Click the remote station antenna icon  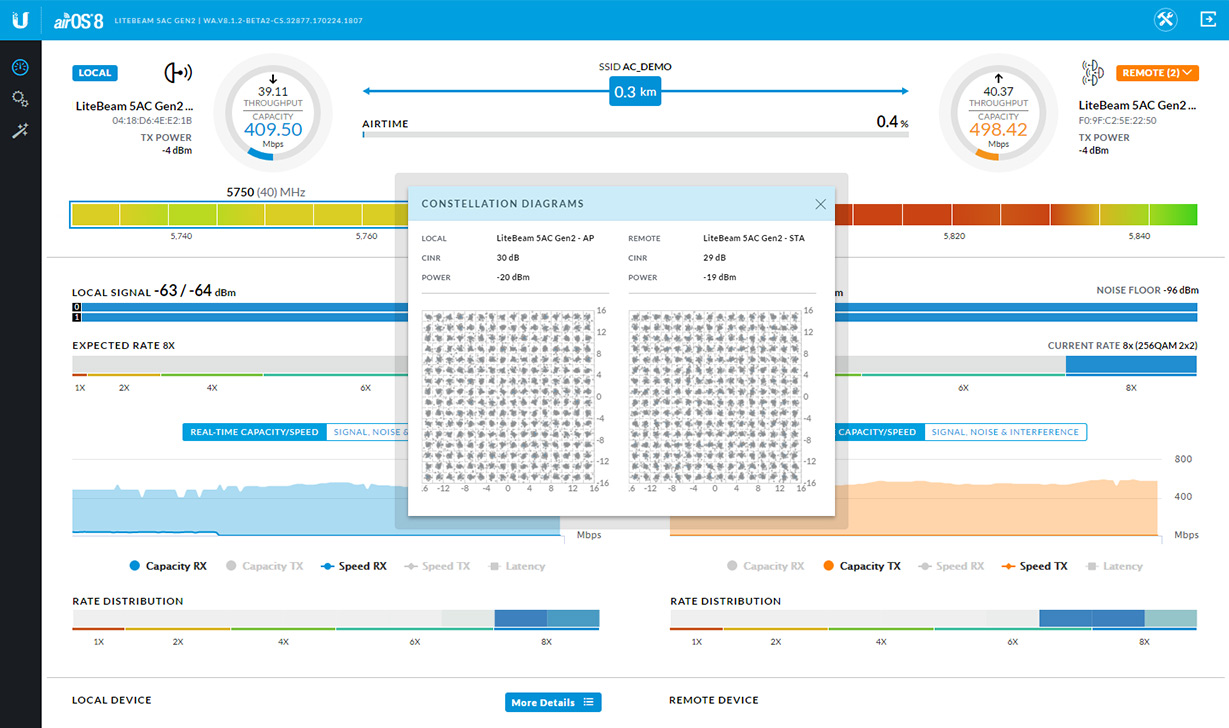[x=1093, y=73]
